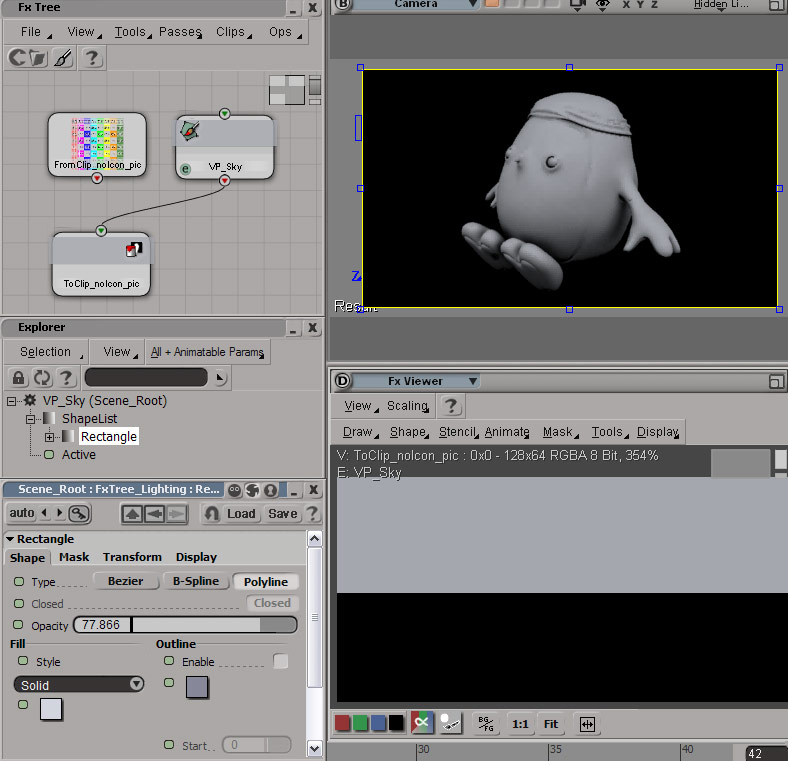Click the two-eyed focus icon in property editor title
The image size is (788, 761).
[234, 490]
